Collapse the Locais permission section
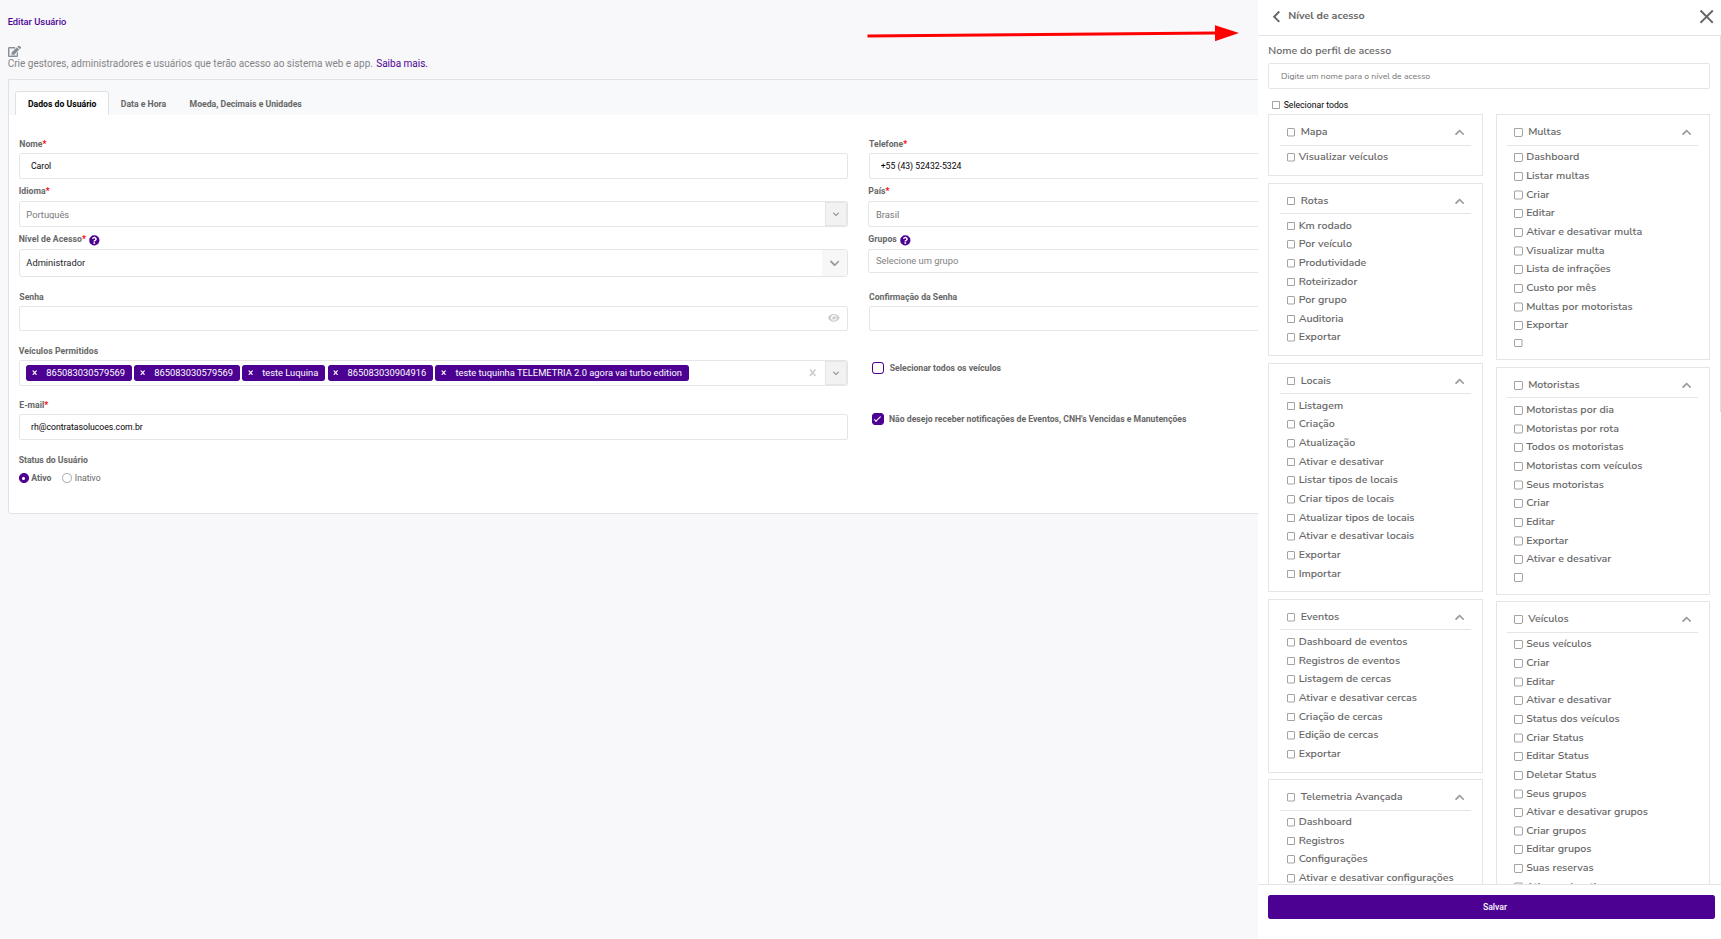1721x939 pixels. click(x=1459, y=381)
